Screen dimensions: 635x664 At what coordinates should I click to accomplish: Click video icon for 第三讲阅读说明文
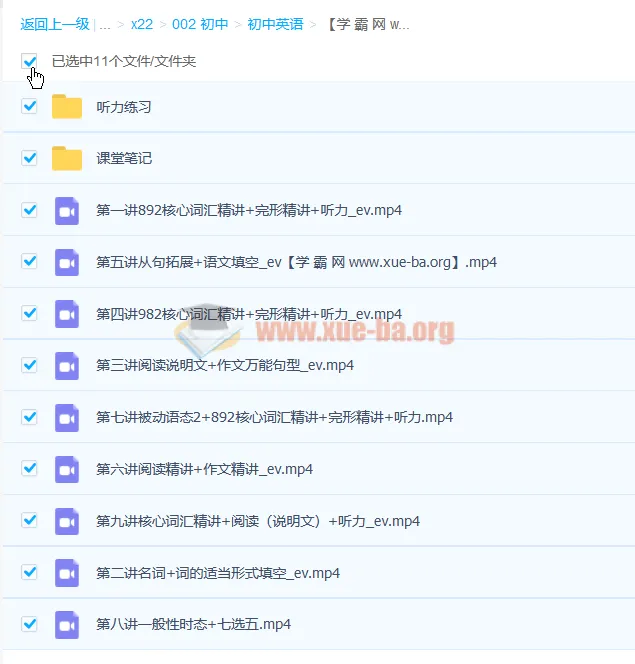(67, 365)
